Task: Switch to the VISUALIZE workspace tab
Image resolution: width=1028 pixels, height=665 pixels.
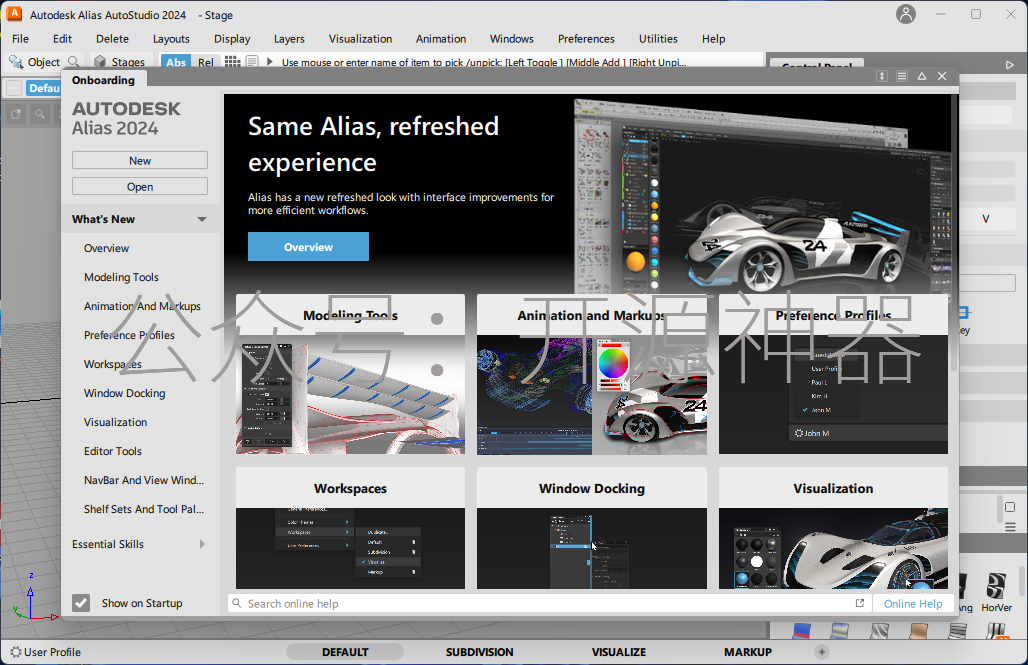Action: point(619,652)
